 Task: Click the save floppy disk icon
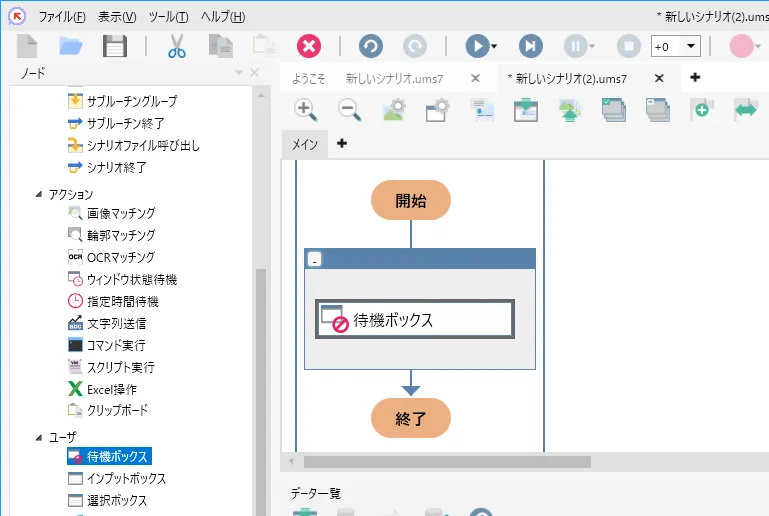(x=115, y=46)
